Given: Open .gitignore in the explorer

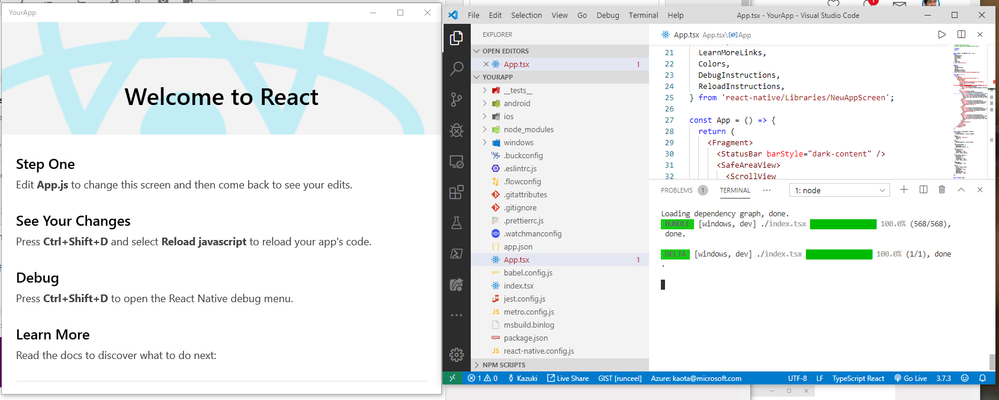Looking at the screenshot, I should tap(520, 208).
